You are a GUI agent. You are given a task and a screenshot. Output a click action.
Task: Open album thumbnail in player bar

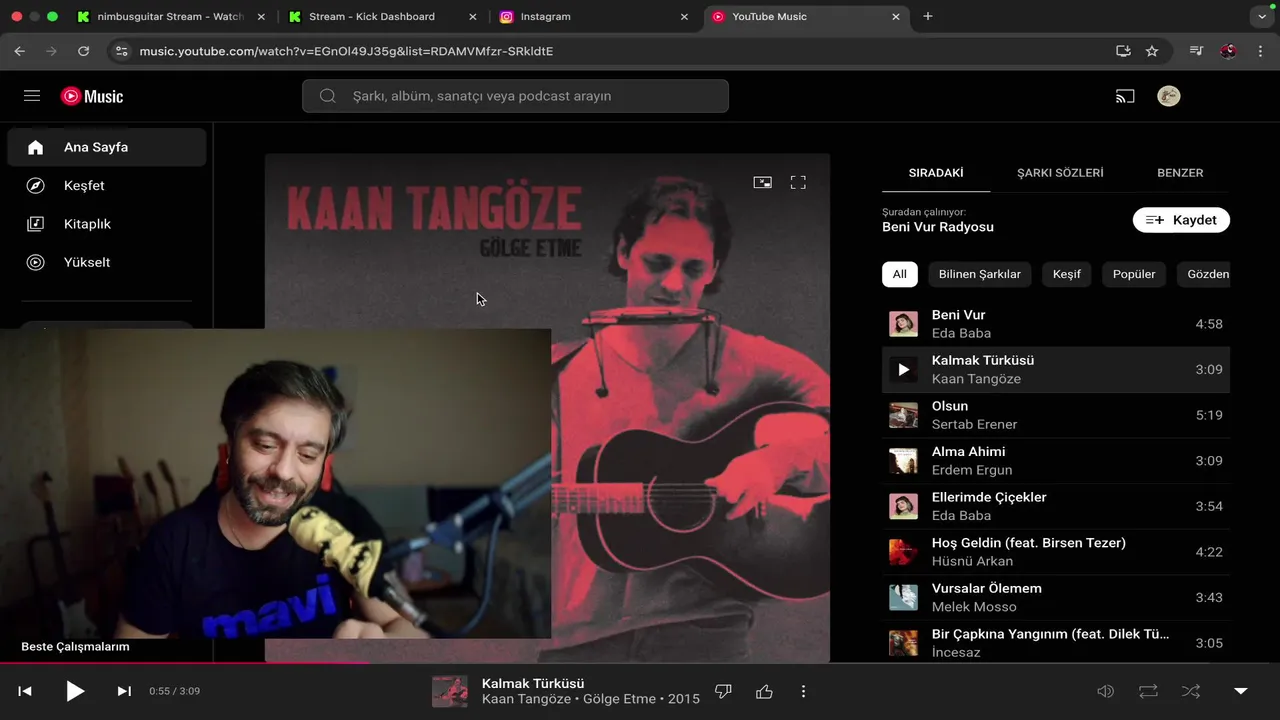450,691
